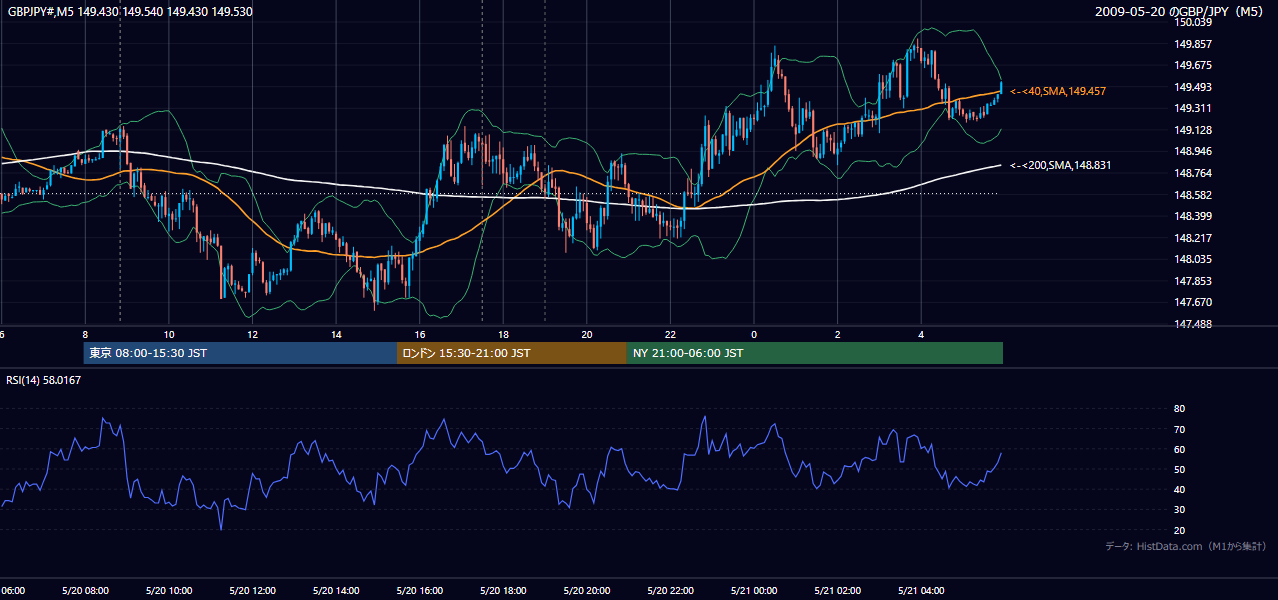Click the 149.493 price axis label
1278x600 pixels.
1193,87
